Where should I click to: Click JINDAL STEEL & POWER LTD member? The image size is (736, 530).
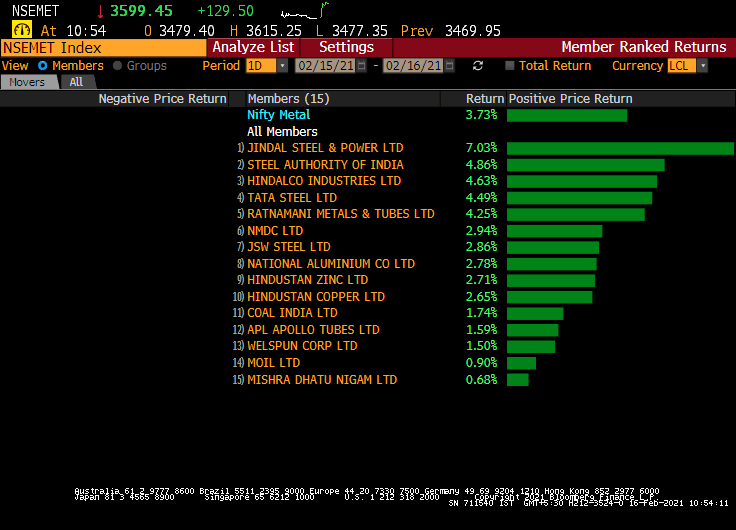(325, 148)
